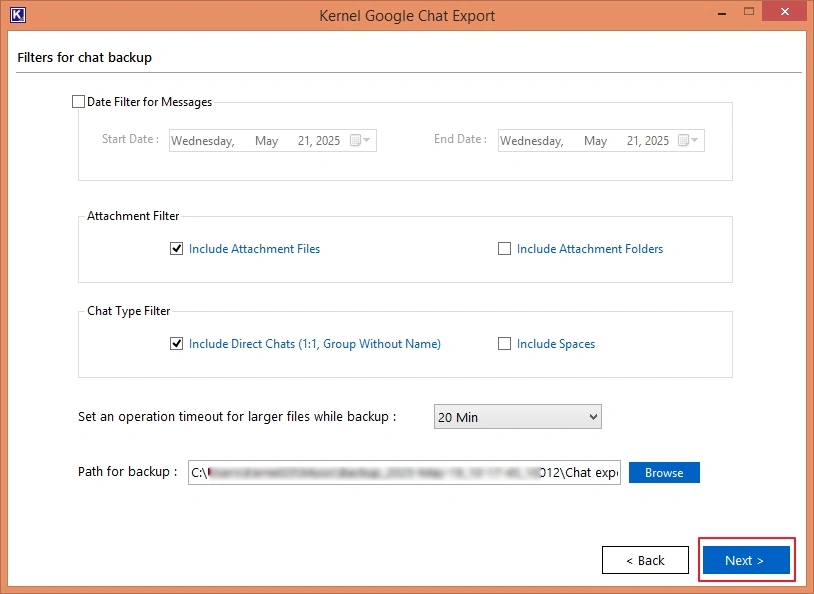The width and height of the screenshot is (814, 594).
Task: Minimize the Kernel Google Chat Export window
Action: (x=722, y=12)
